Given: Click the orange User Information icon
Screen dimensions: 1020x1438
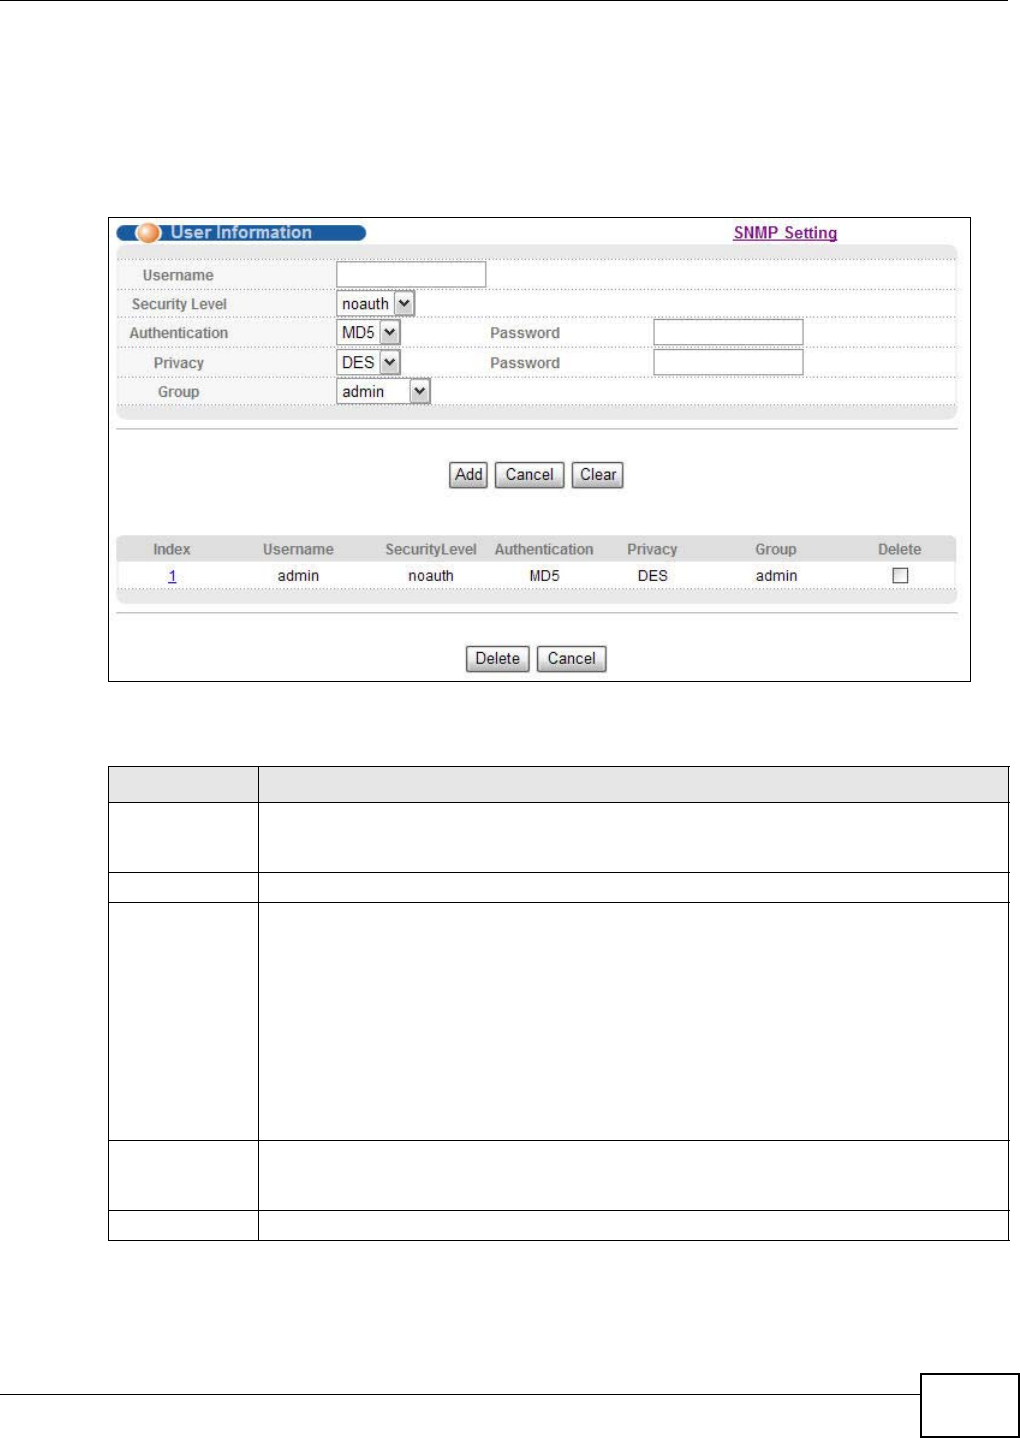Looking at the screenshot, I should 148,233.
